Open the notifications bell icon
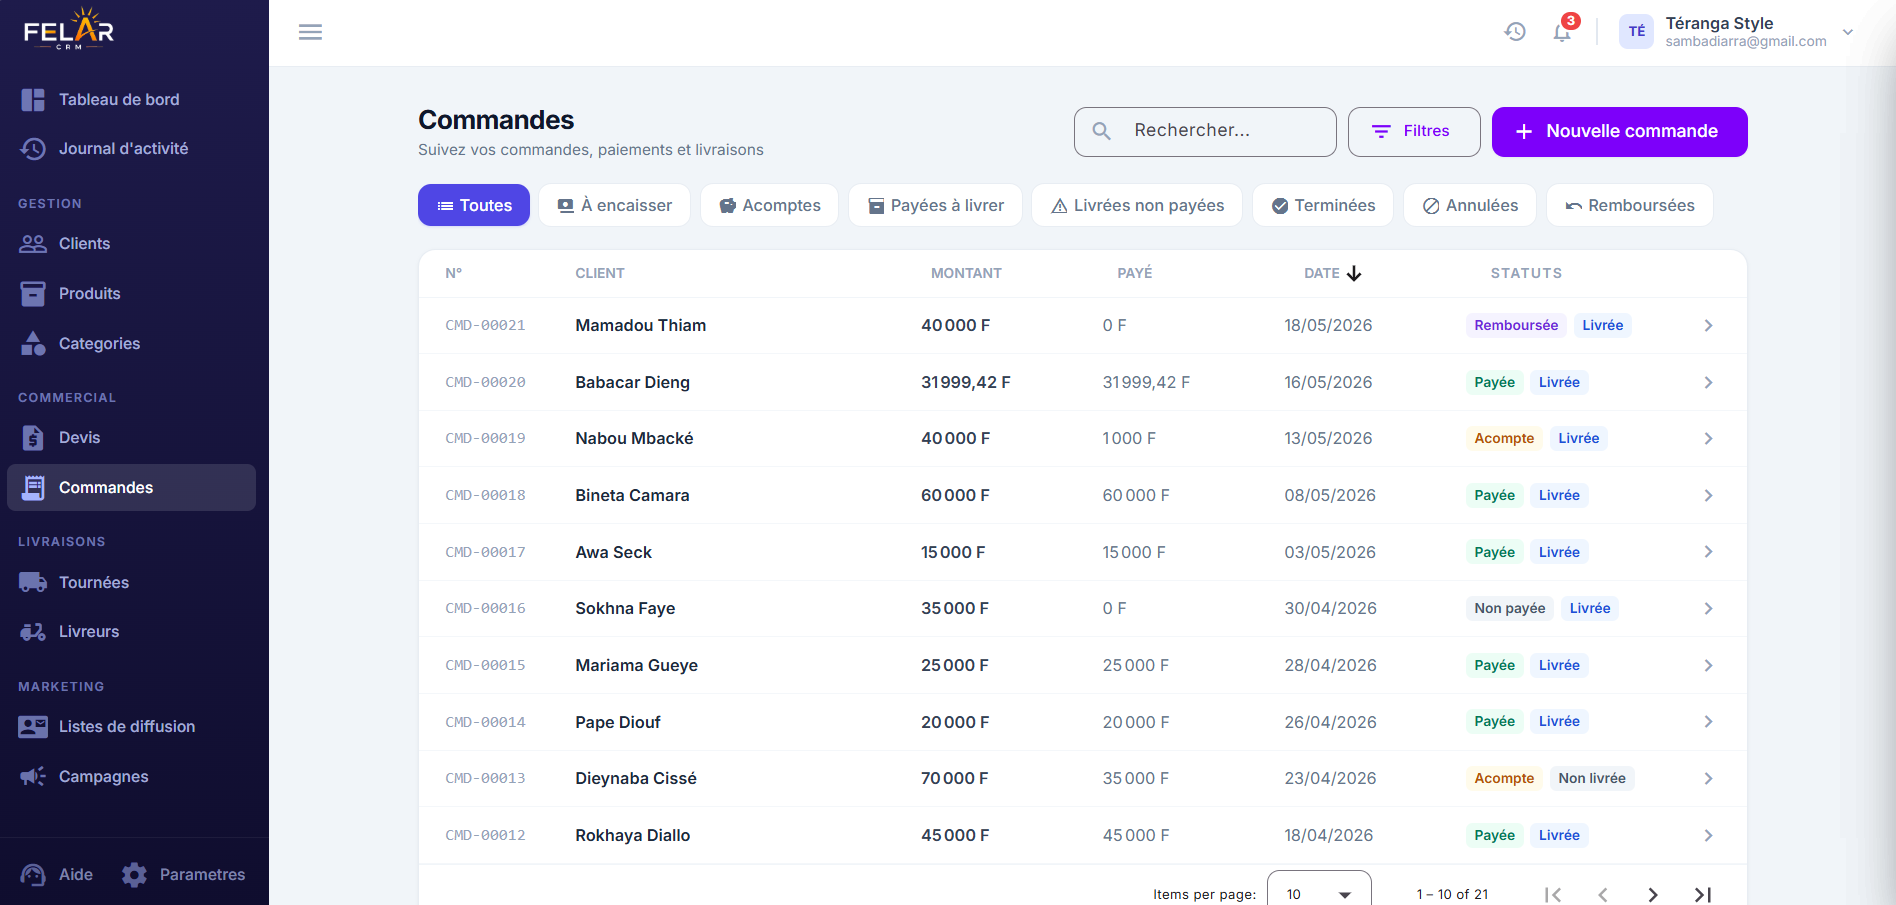The width and height of the screenshot is (1896, 905). click(1562, 32)
